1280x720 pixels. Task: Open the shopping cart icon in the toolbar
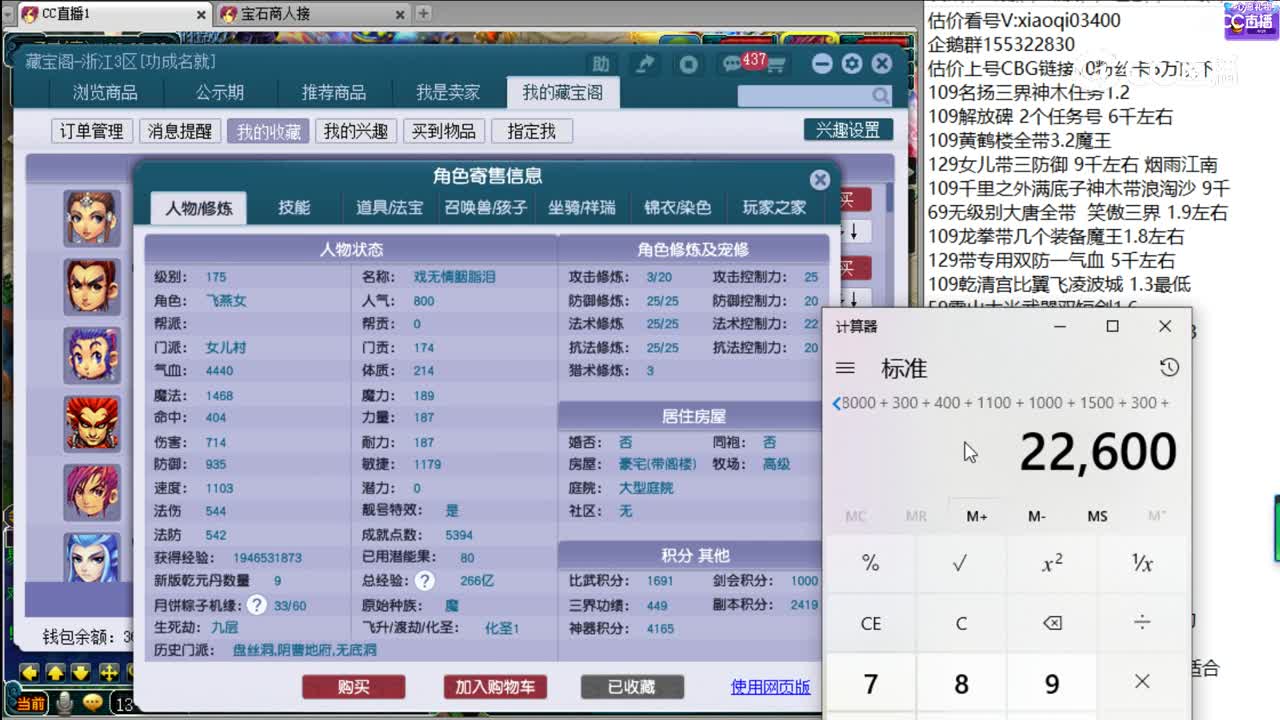tap(778, 63)
